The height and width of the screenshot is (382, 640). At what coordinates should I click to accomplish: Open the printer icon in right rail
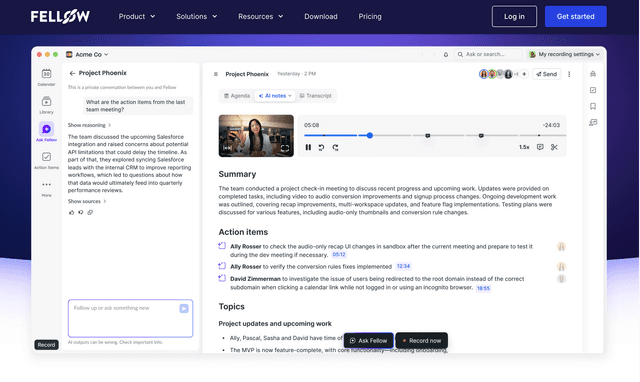coord(593,74)
